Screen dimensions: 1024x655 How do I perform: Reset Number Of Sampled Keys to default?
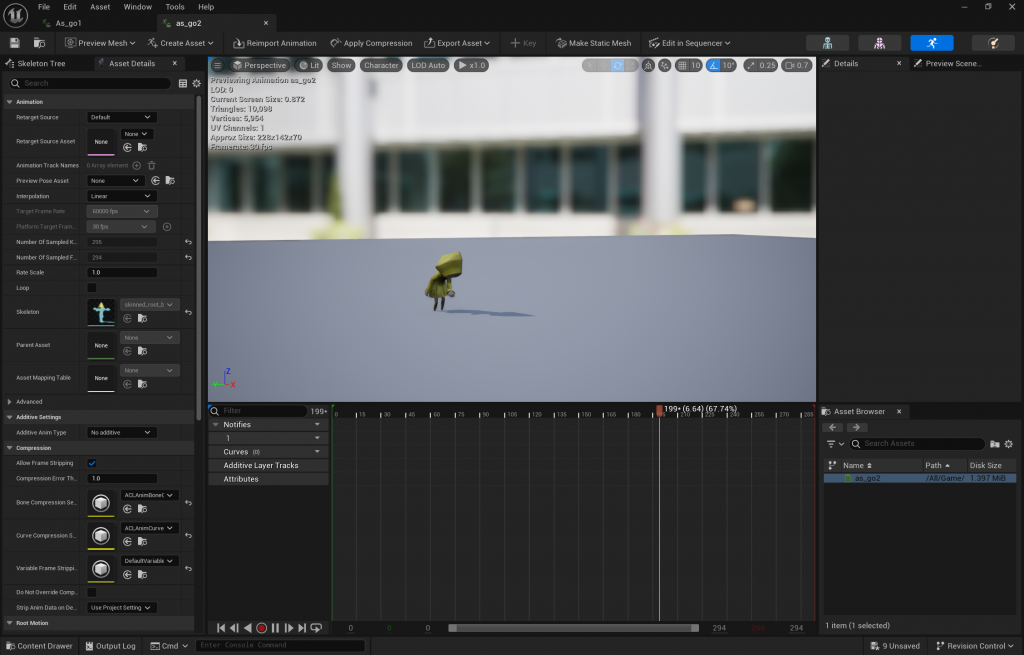188,242
